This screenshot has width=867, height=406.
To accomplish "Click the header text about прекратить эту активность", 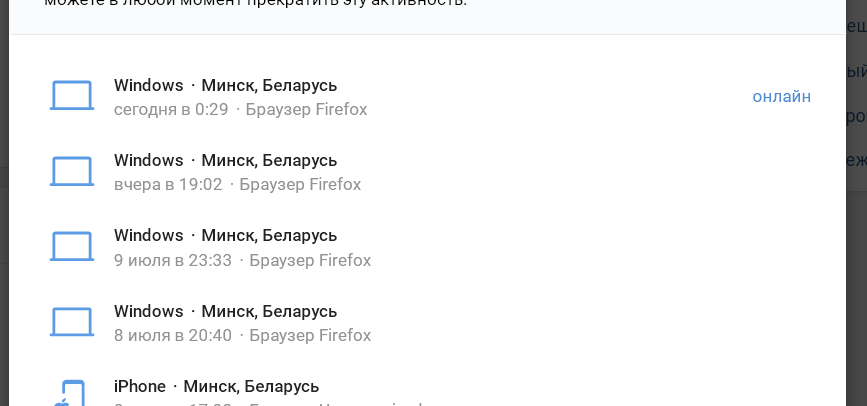I will tap(255, 3).
